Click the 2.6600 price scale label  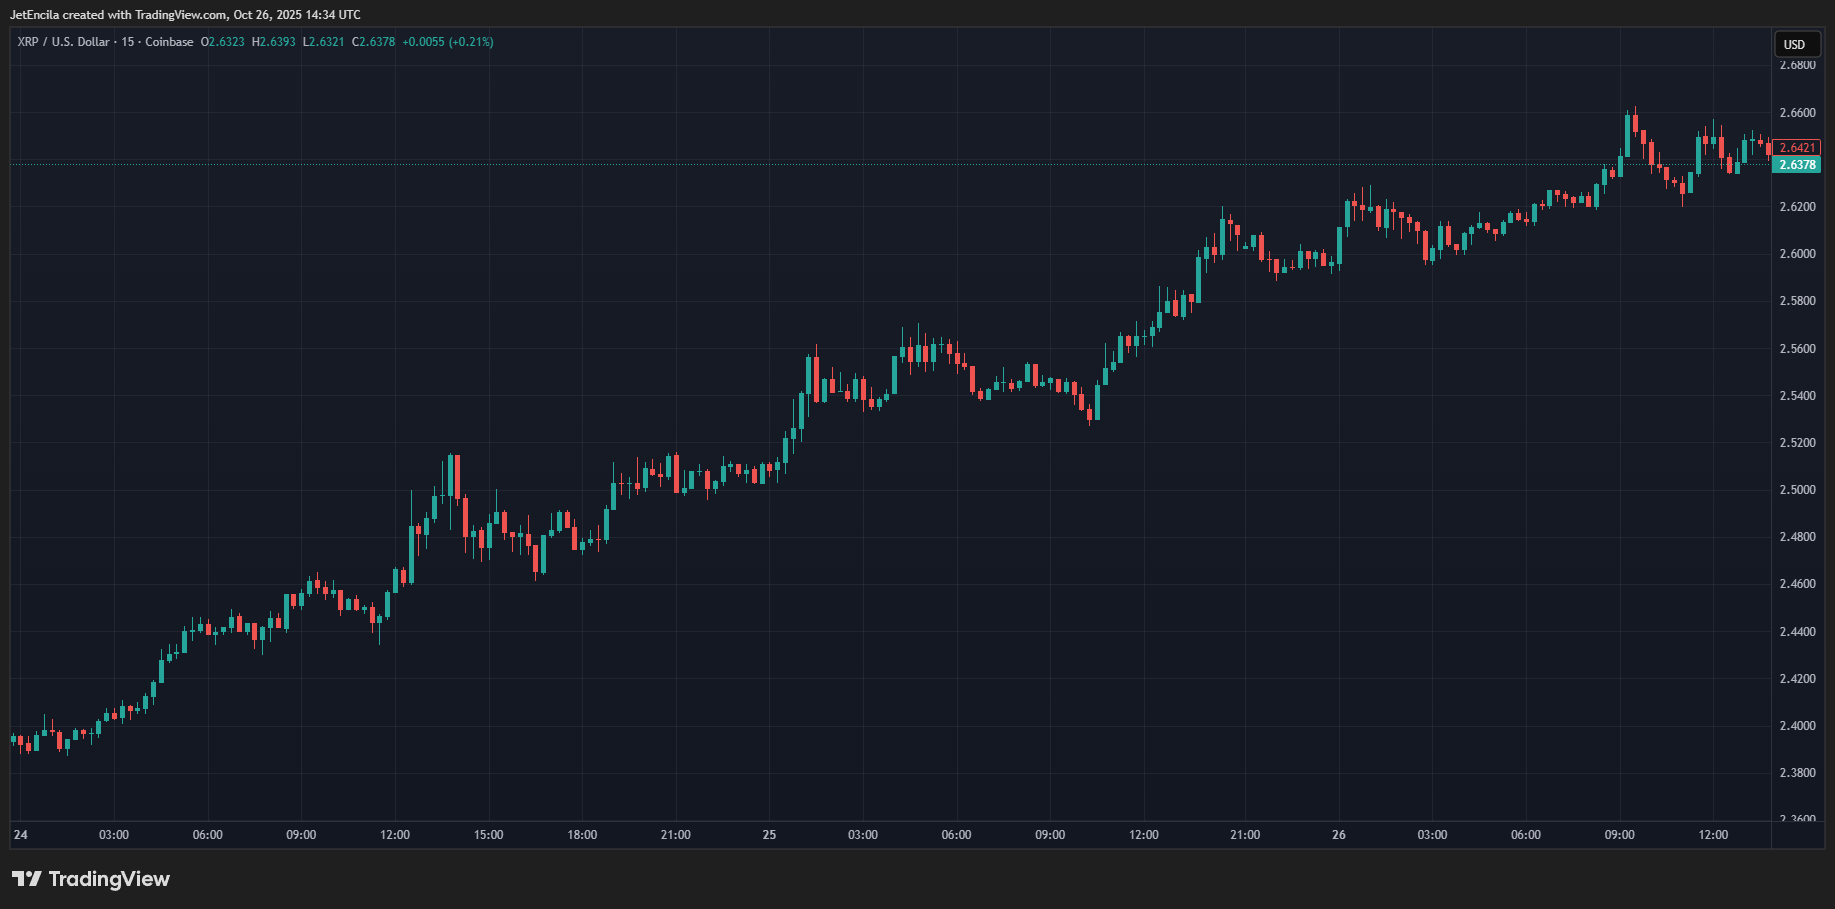[x=1797, y=113]
